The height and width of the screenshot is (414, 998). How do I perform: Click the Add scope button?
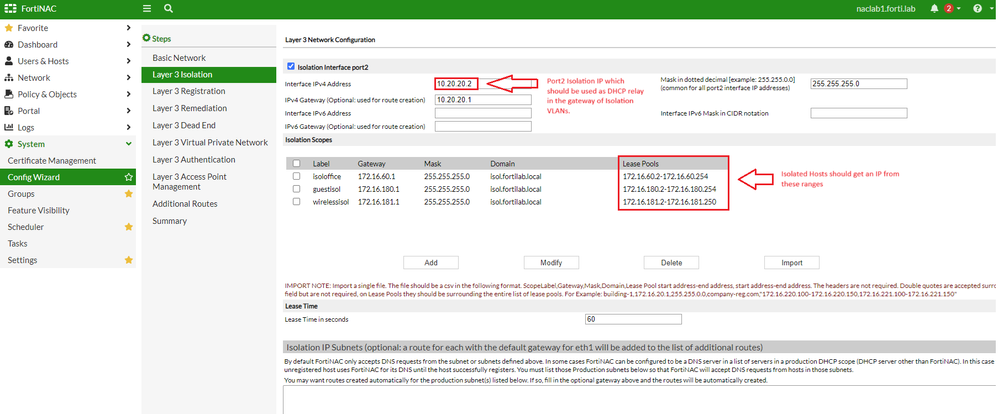(430, 262)
